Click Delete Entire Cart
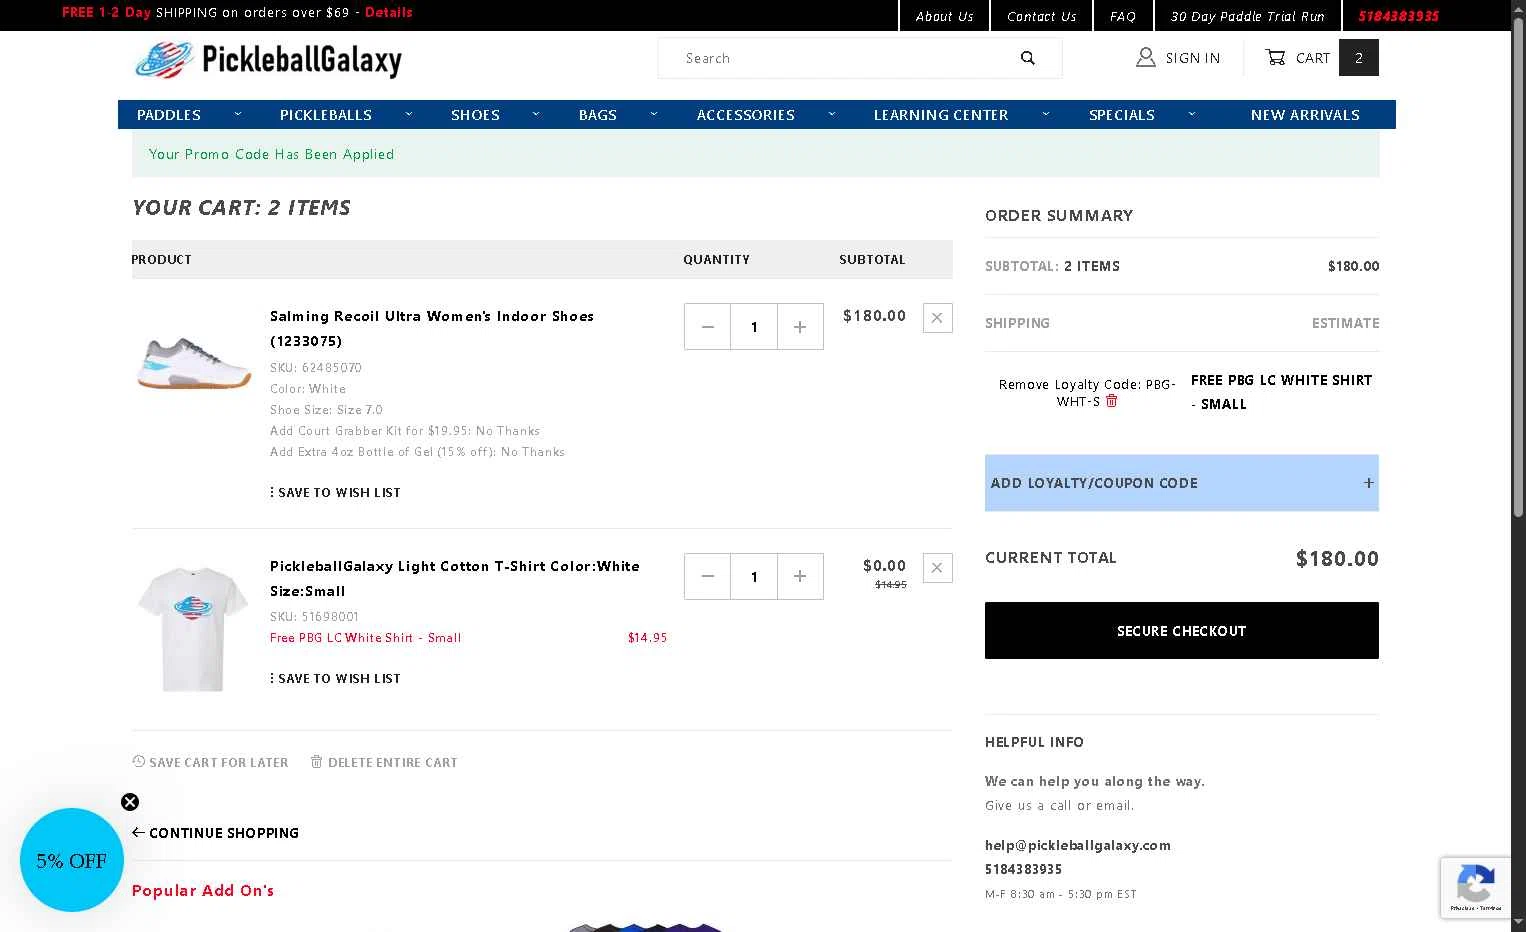Image resolution: width=1526 pixels, height=932 pixels. [x=384, y=762]
